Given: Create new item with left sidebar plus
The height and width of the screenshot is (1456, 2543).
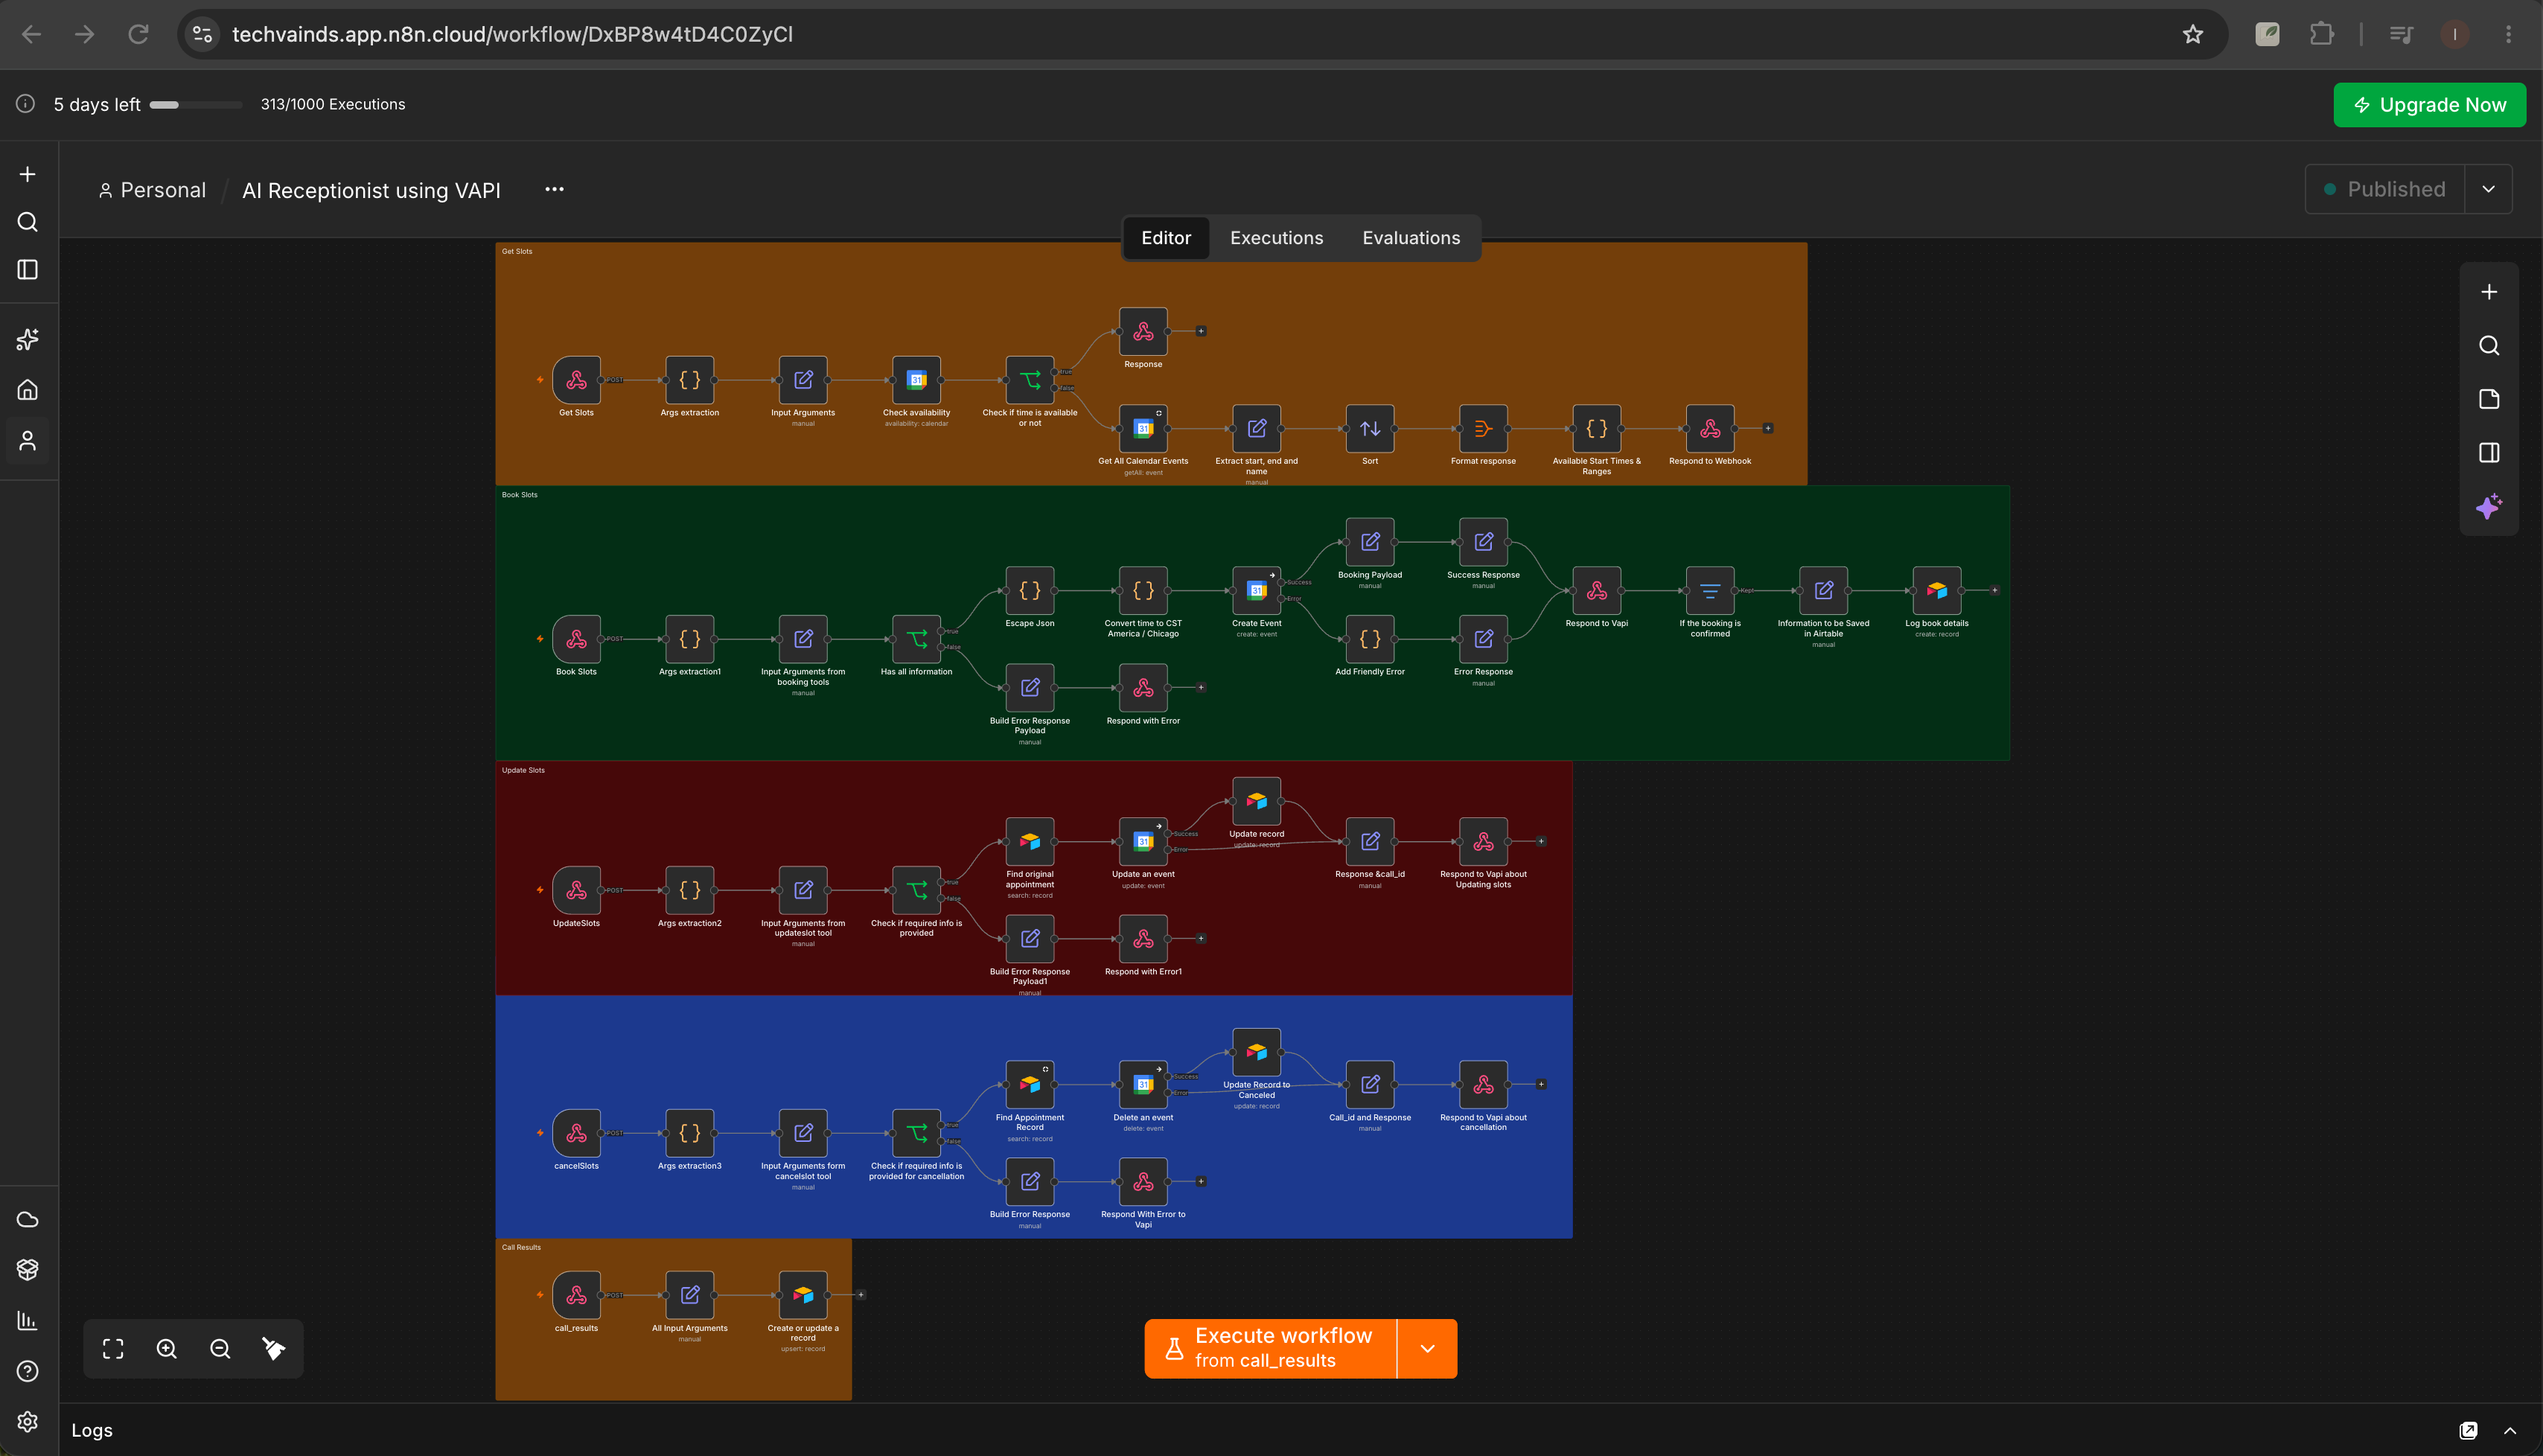Looking at the screenshot, I should click(x=28, y=174).
